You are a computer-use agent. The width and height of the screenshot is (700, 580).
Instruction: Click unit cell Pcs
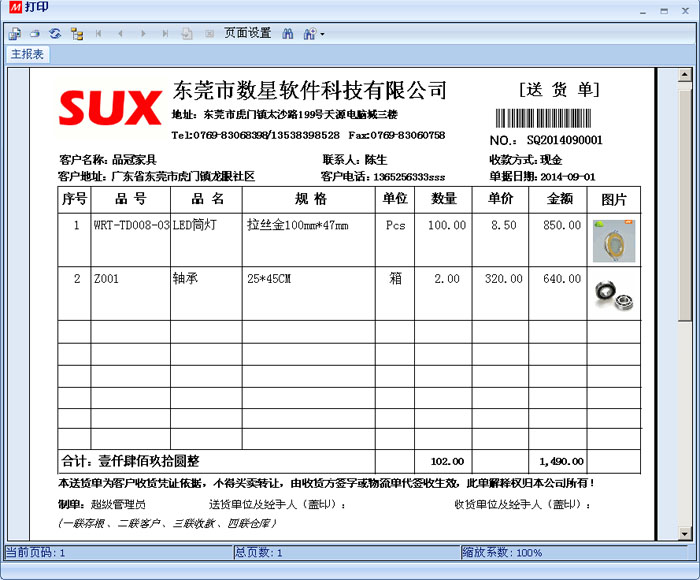[x=396, y=225]
